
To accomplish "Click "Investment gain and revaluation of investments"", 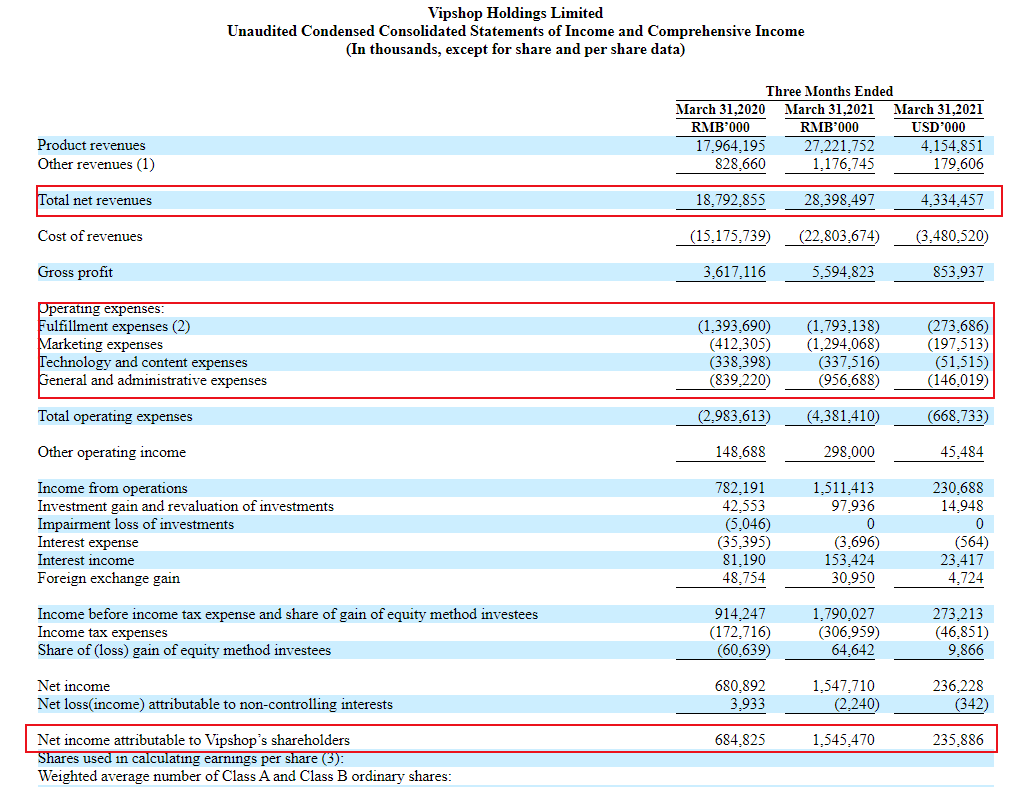I will click(185, 506).
